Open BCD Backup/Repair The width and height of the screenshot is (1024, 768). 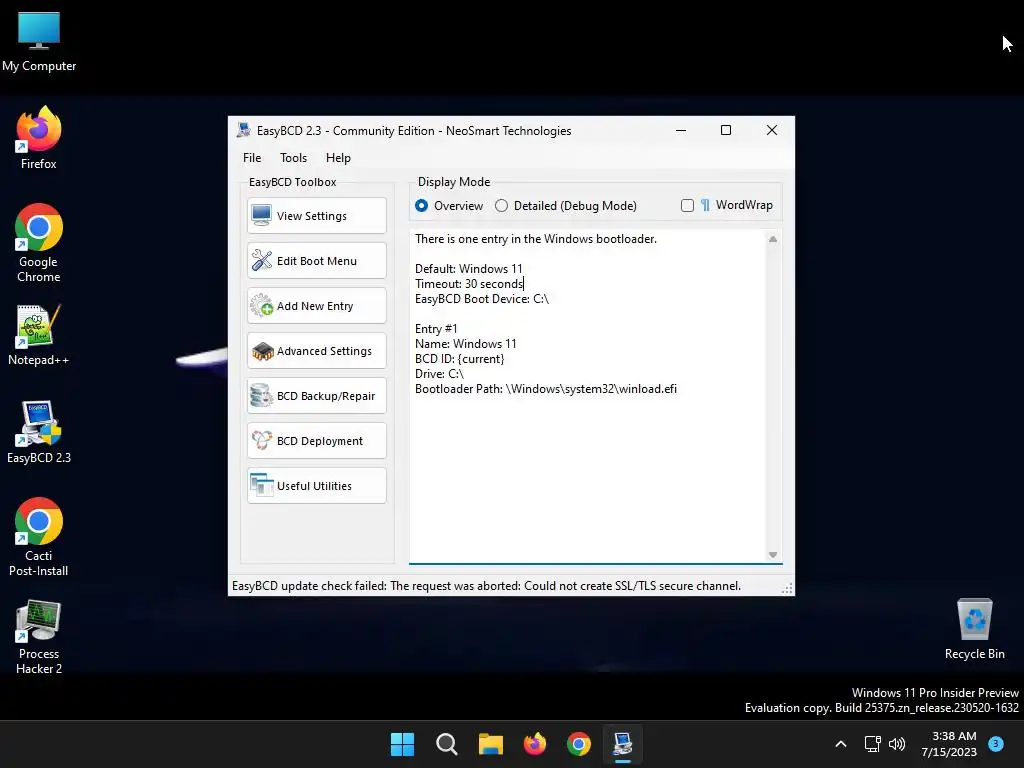tap(317, 396)
